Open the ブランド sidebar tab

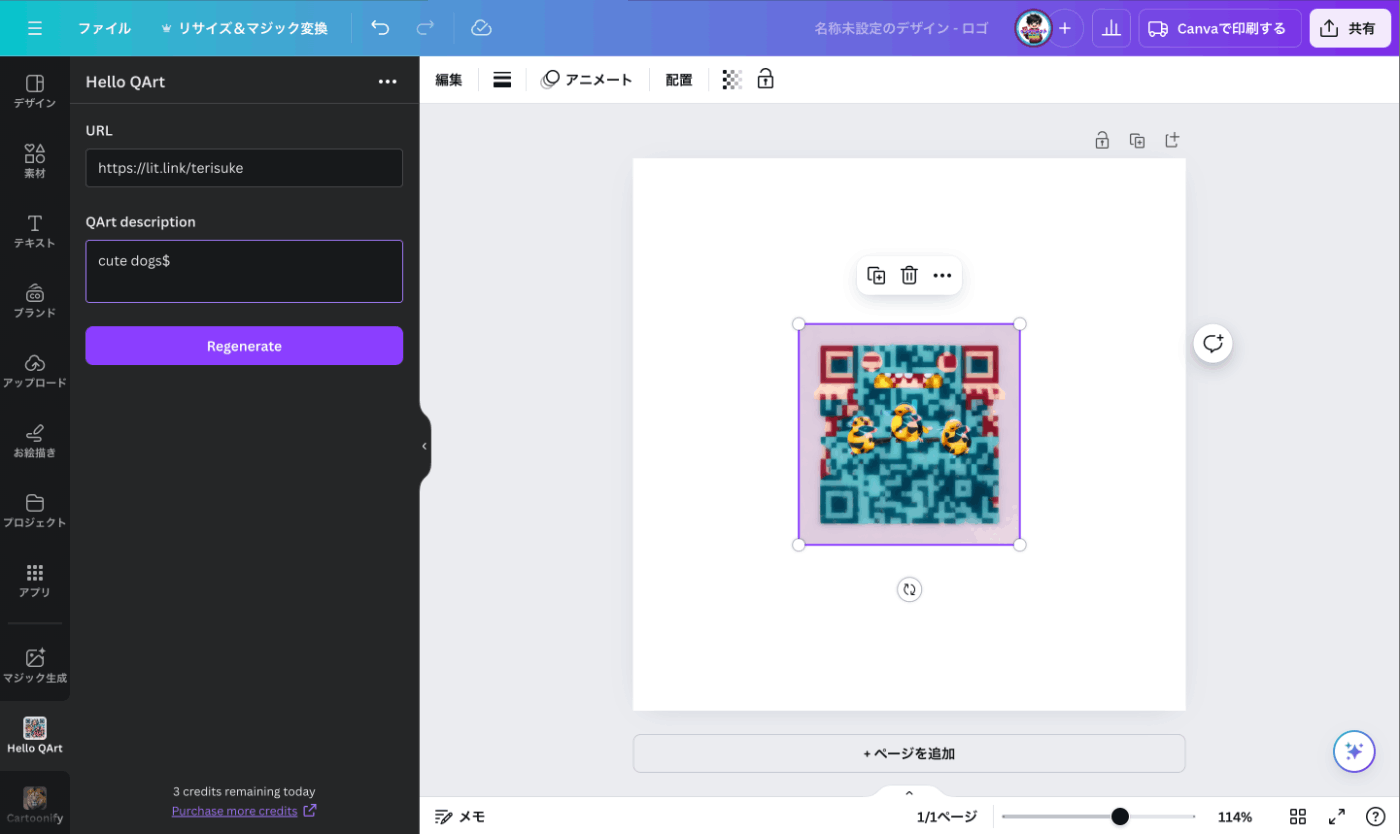(35, 301)
